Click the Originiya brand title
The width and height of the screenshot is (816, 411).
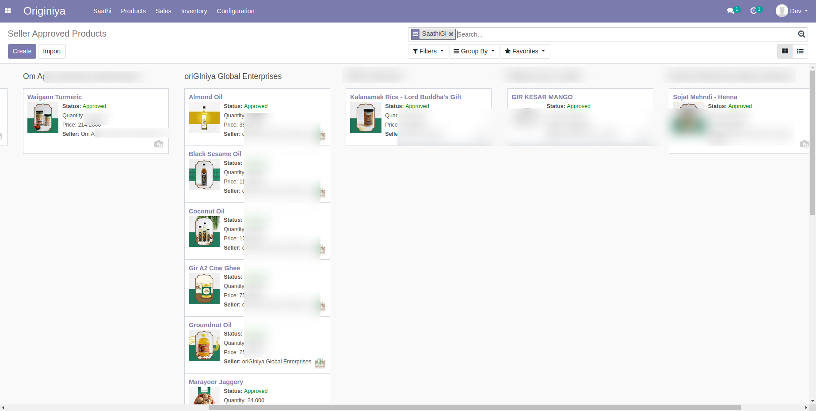coord(44,11)
